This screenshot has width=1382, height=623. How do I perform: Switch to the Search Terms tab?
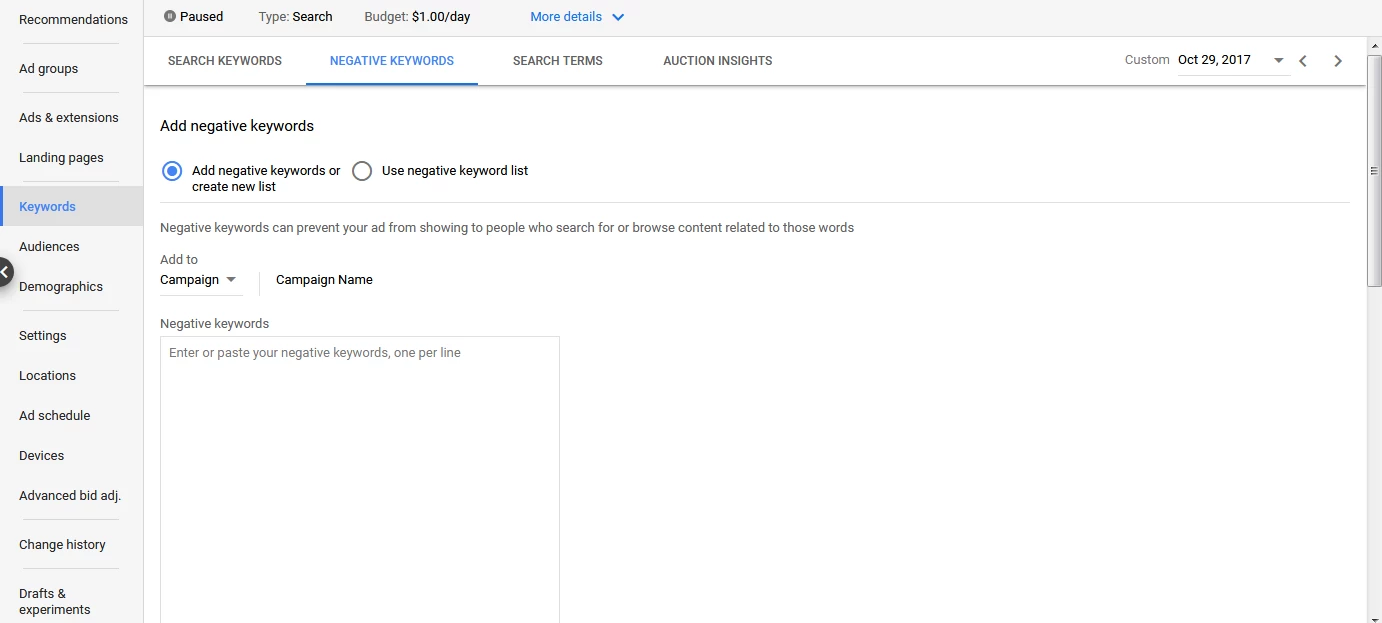coord(558,61)
